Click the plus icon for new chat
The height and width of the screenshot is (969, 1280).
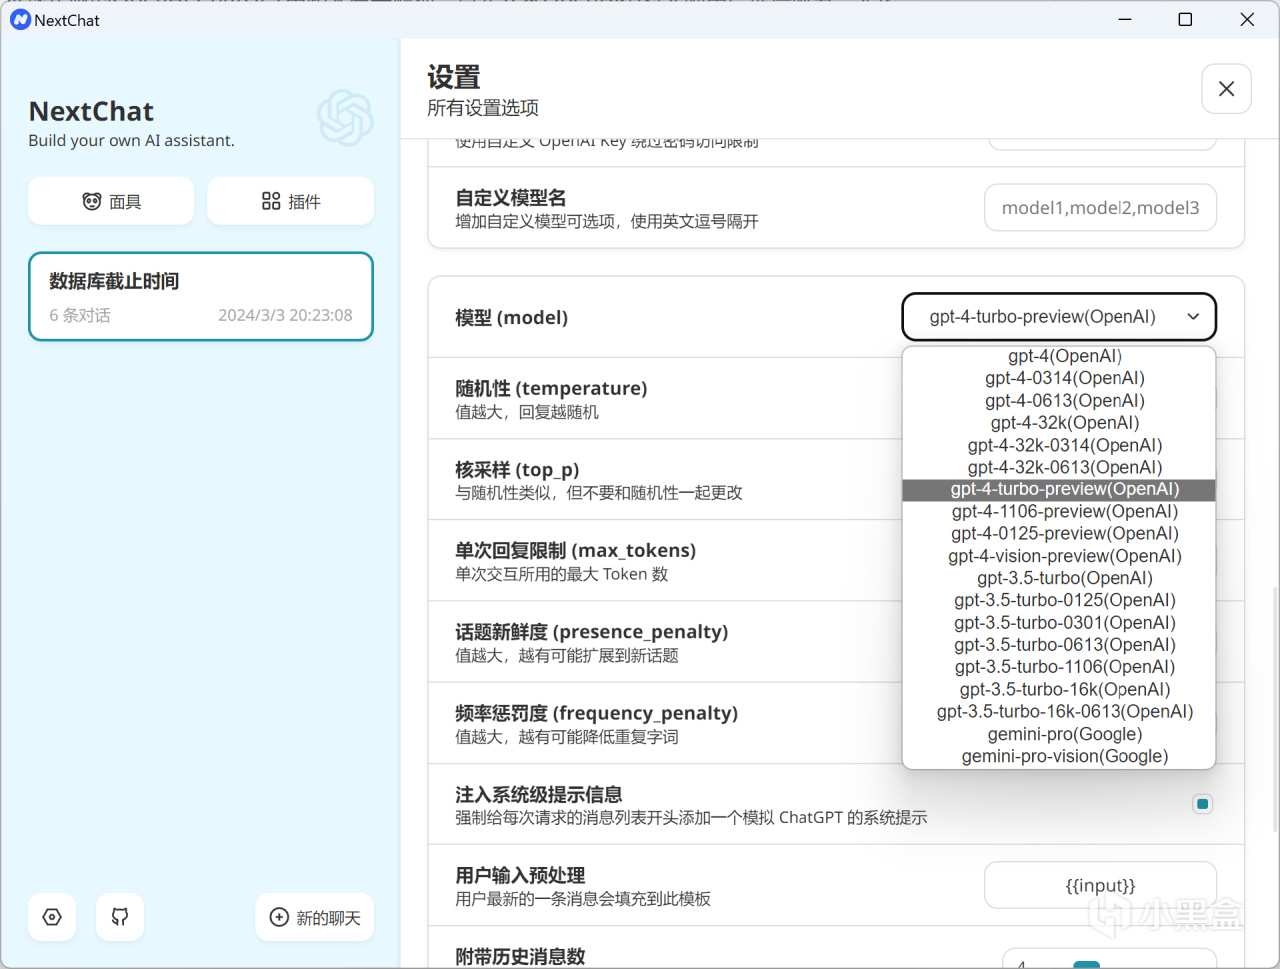point(279,917)
